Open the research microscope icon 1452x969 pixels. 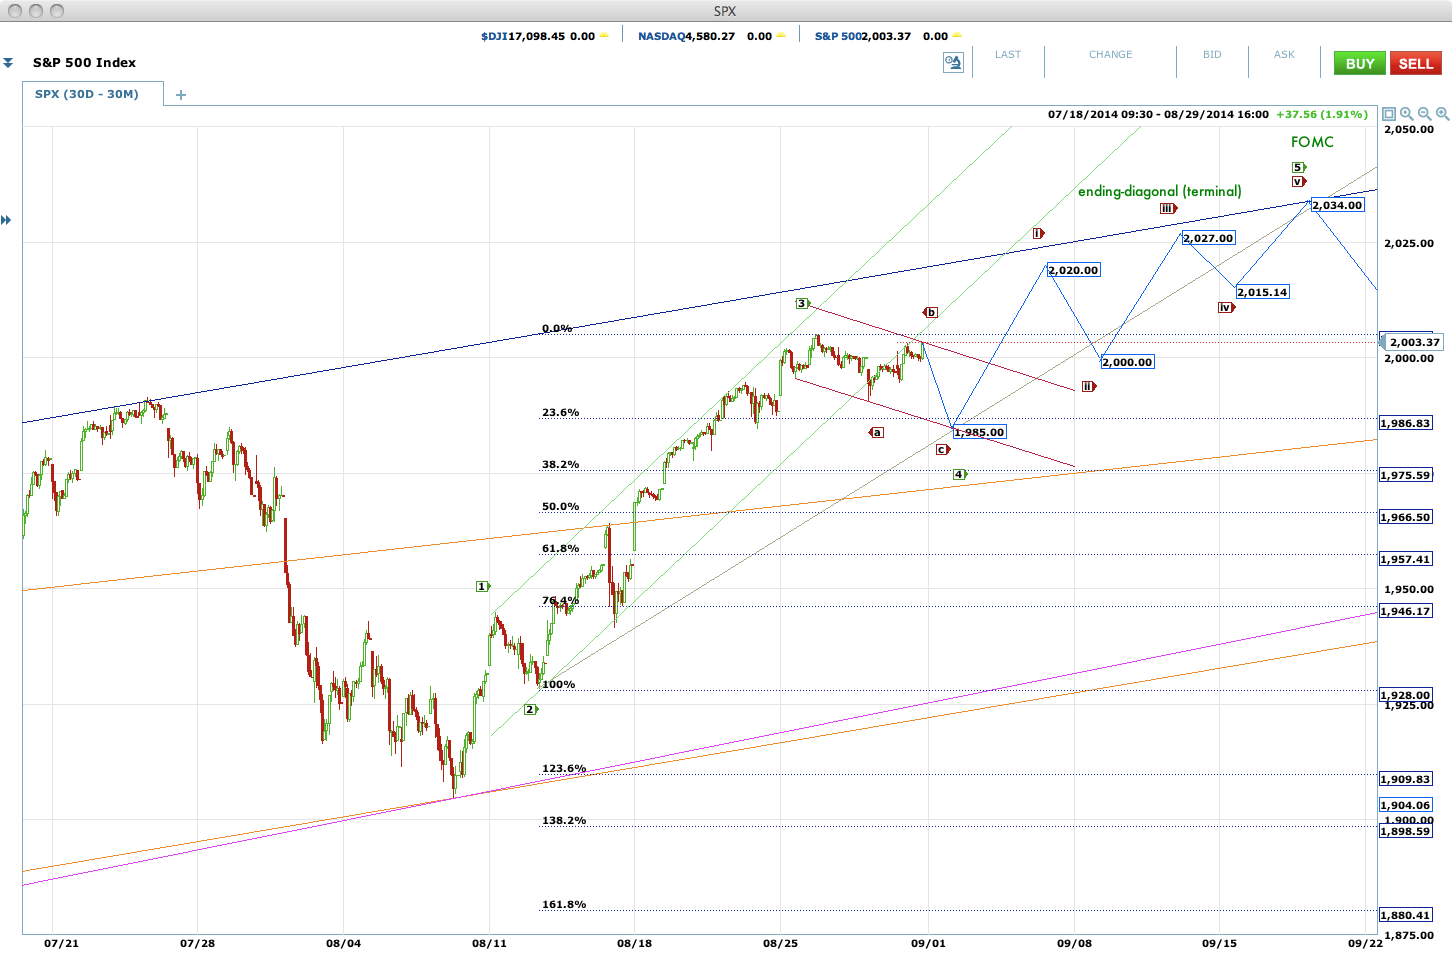pyautogui.click(x=953, y=63)
